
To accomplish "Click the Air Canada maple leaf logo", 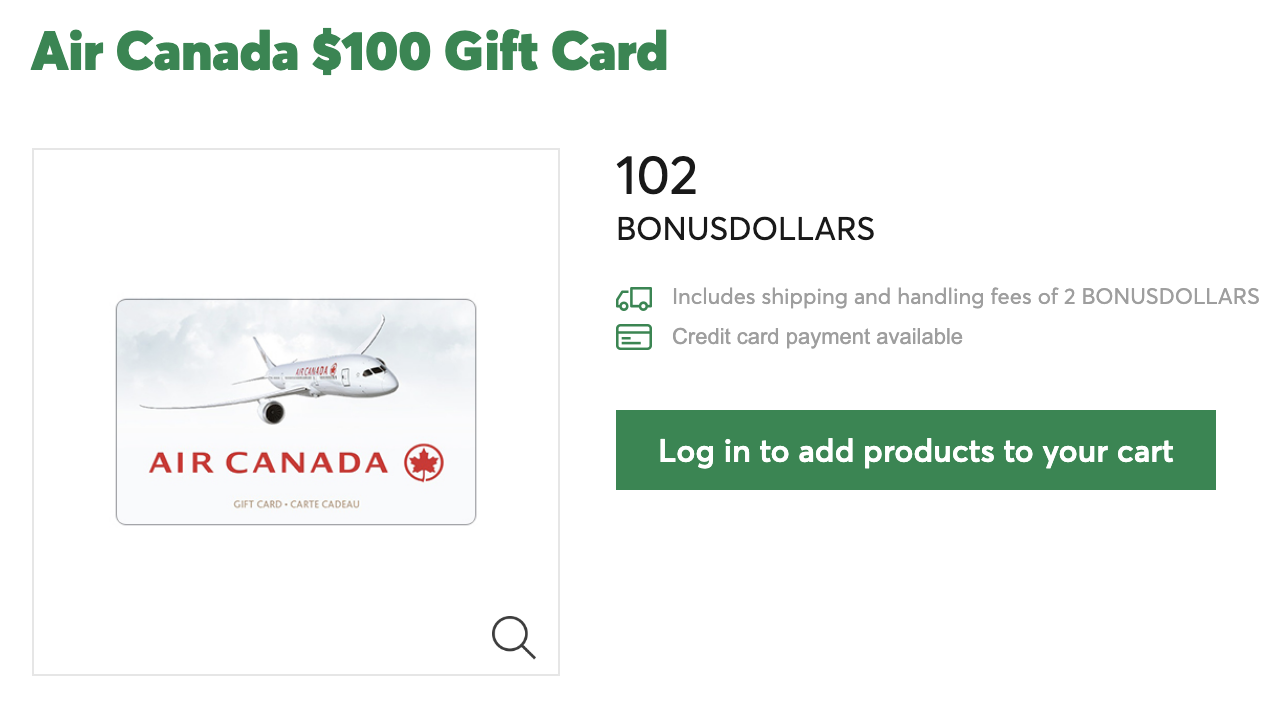I will (x=424, y=463).
